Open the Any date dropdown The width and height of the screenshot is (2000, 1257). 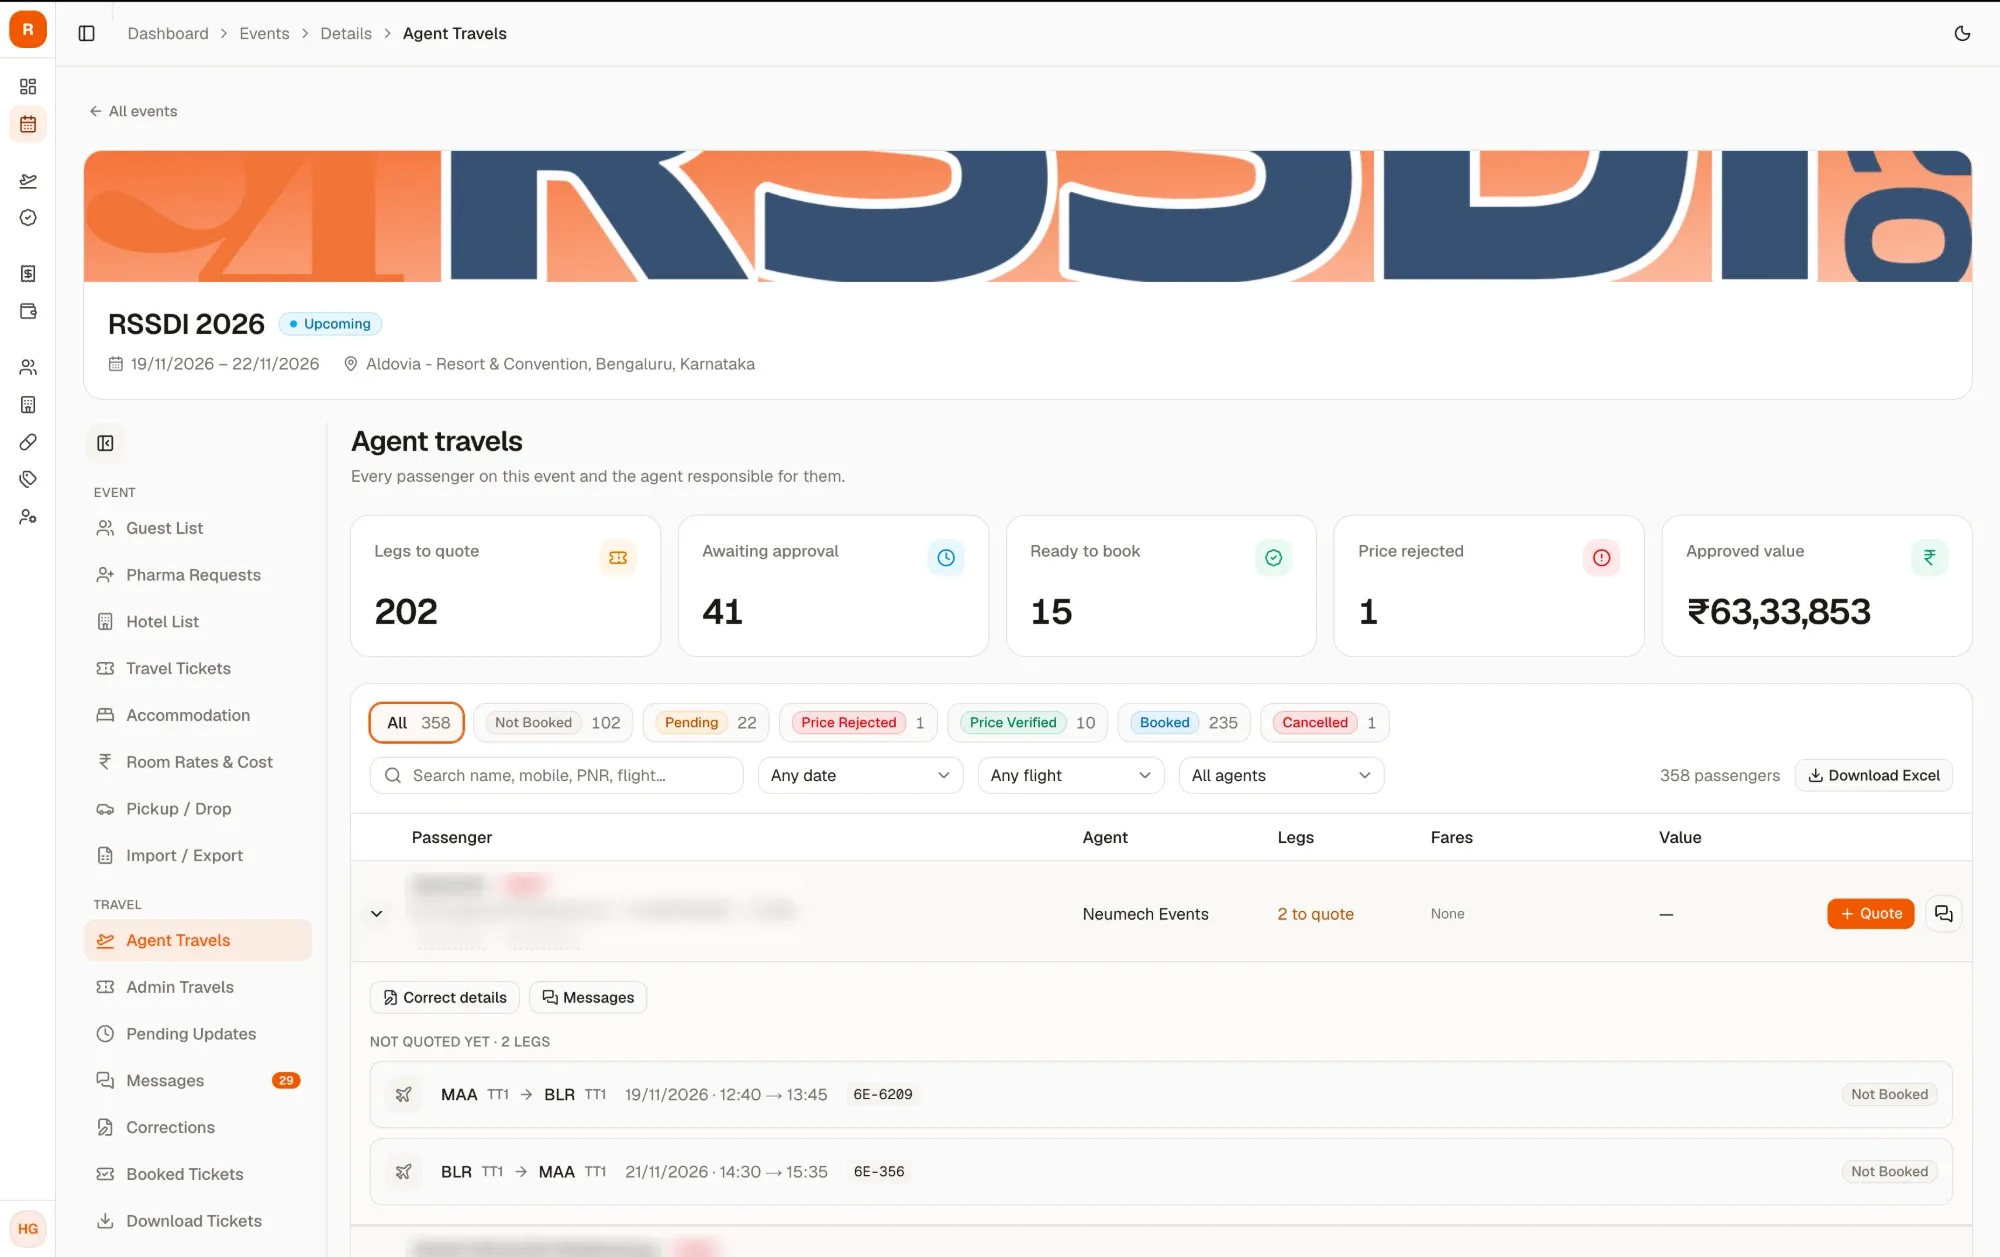point(860,775)
